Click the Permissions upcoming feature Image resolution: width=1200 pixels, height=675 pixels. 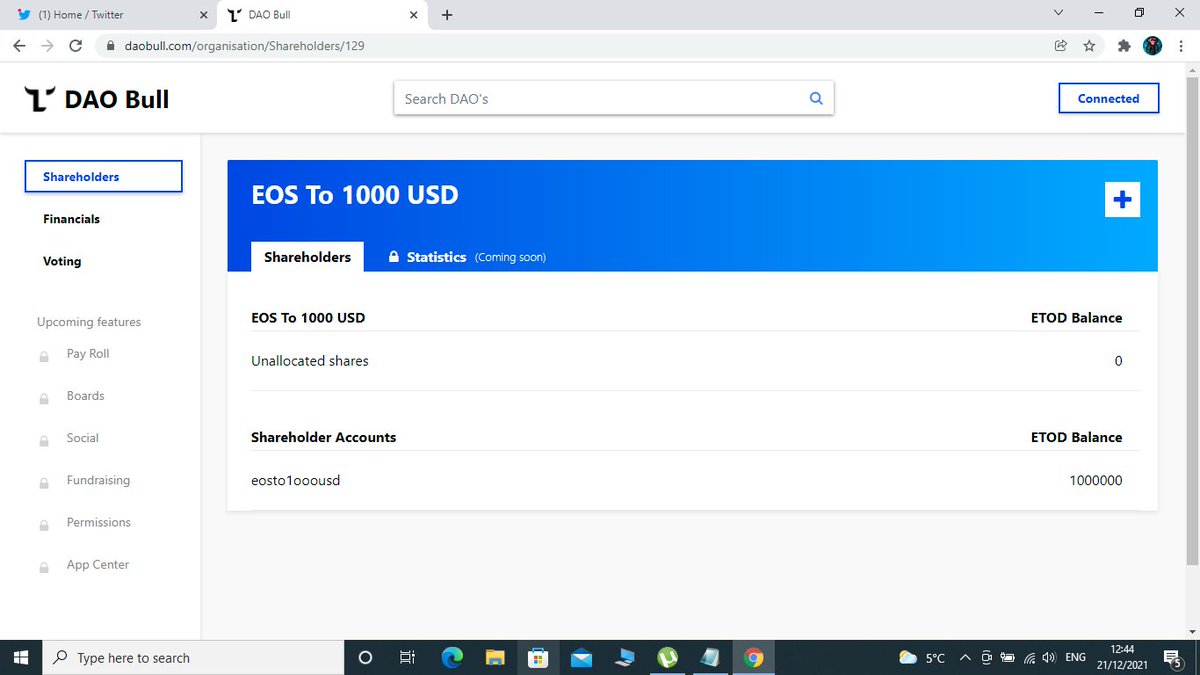pos(98,522)
